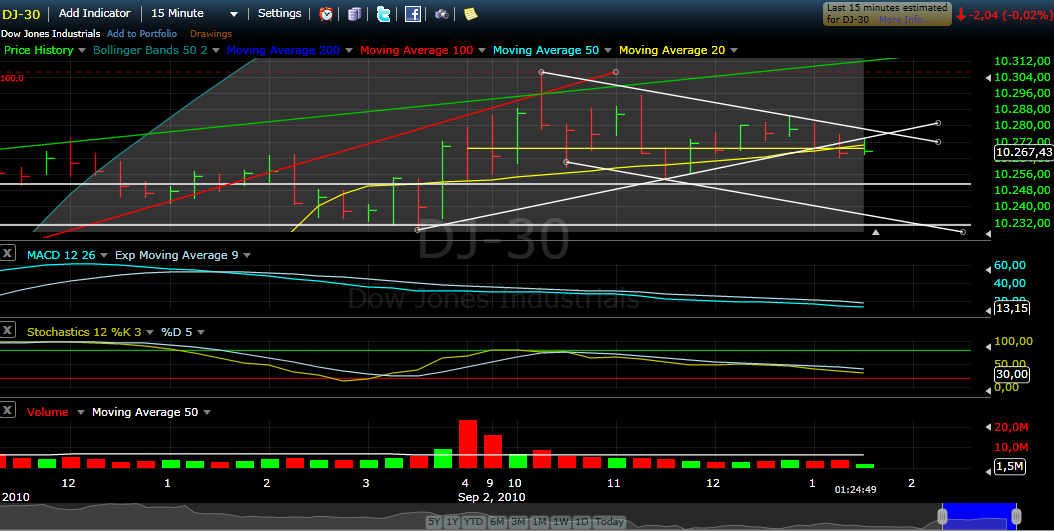The image size is (1054, 532).
Task: Expand Stochastics 12 %K 3 arrow
Action: pos(150,332)
